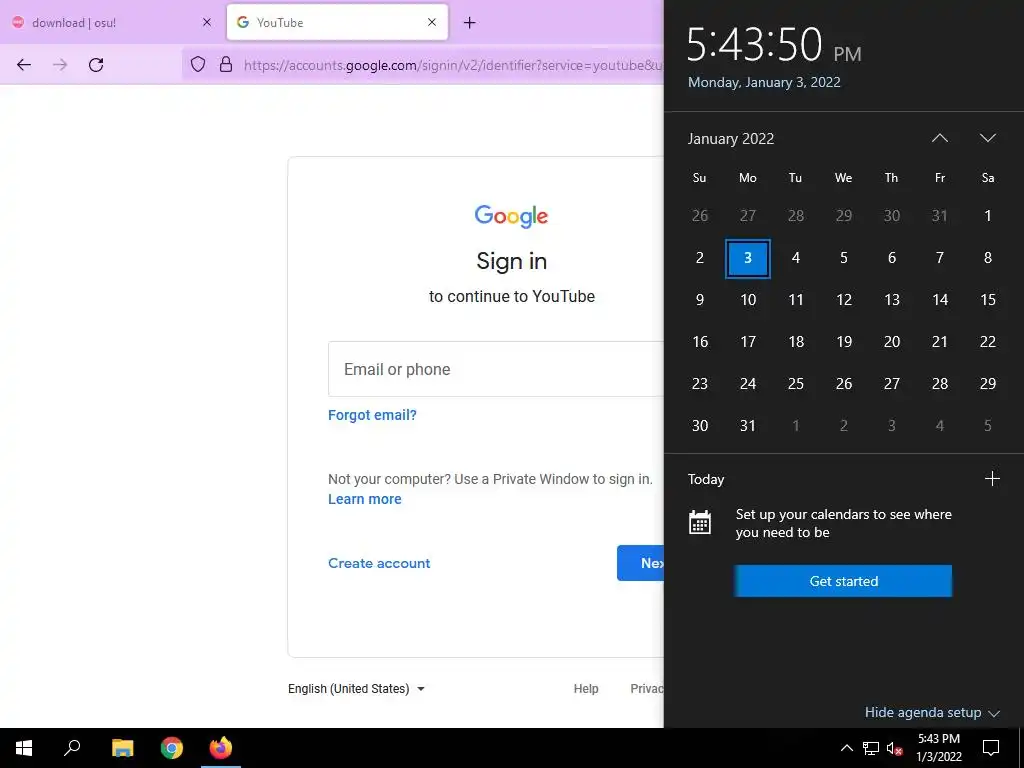
Task: Select January 19 in the calendar
Action: (x=844, y=342)
